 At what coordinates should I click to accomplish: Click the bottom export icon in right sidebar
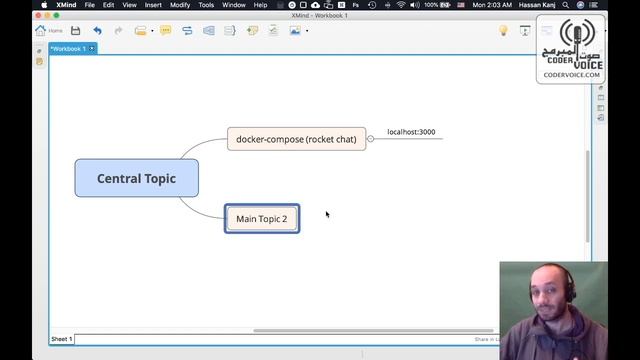pos(601,118)
